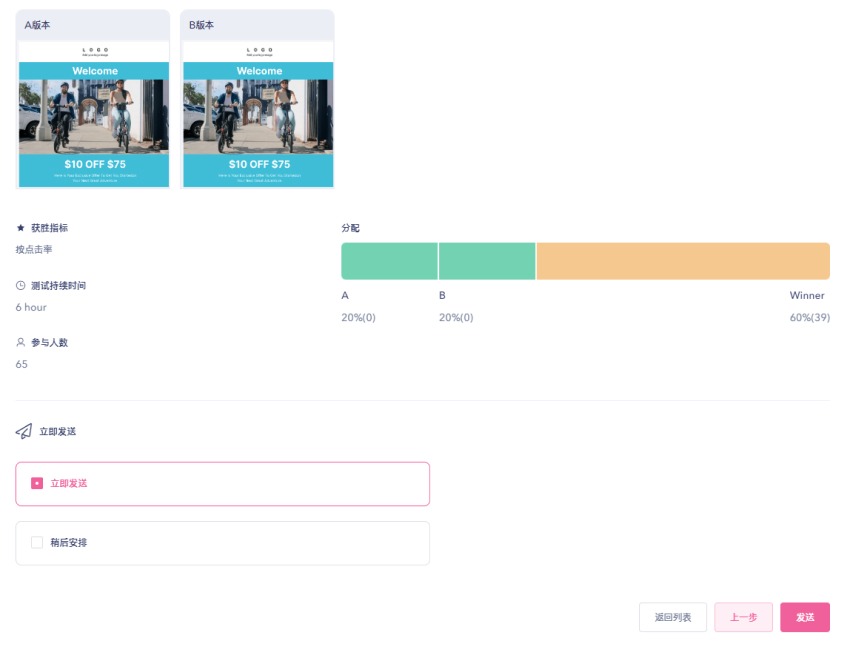The width and height of the screenshot is (850, 657).
Task: Click the Winner label under allocation bar
Action: coord(807,296)
